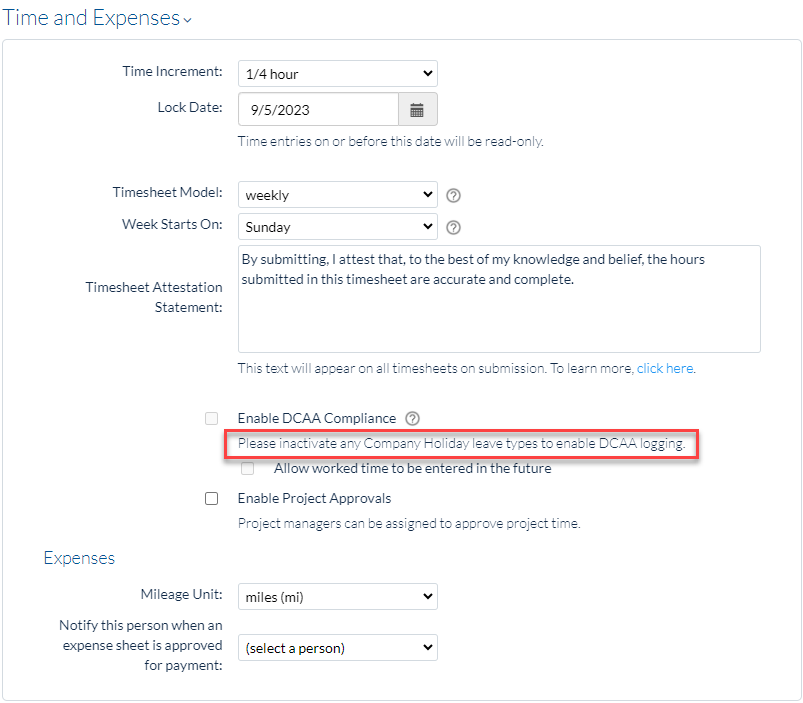
Task: Click the Expenses section header
Action: 79,558
